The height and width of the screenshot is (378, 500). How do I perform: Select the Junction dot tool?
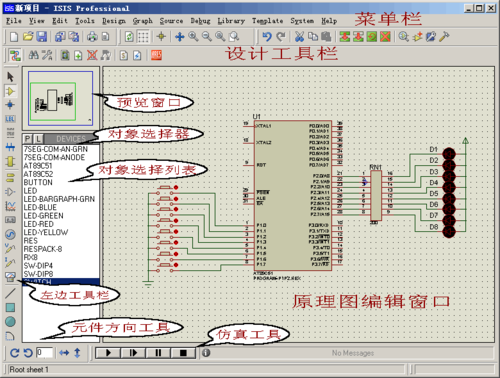click(x=10, y=105)
